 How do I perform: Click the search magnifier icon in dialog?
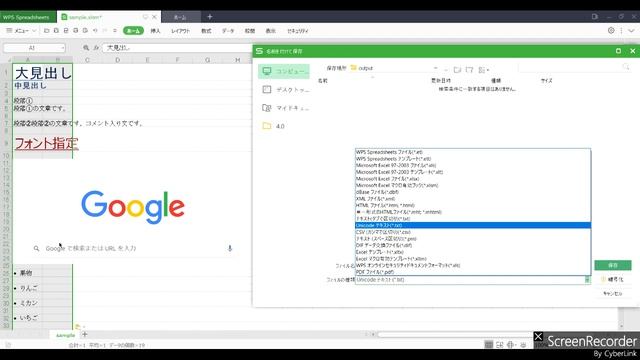(x=626, y=67)
